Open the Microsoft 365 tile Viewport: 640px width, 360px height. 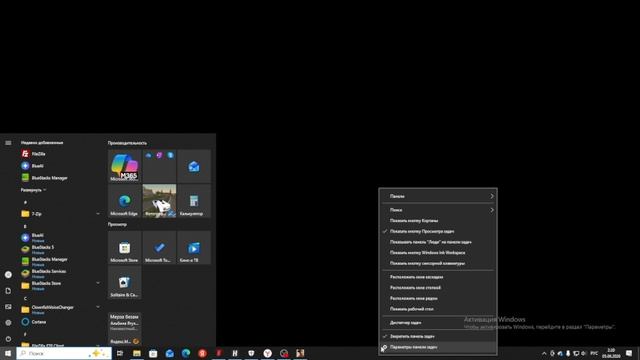coord(124,166)
